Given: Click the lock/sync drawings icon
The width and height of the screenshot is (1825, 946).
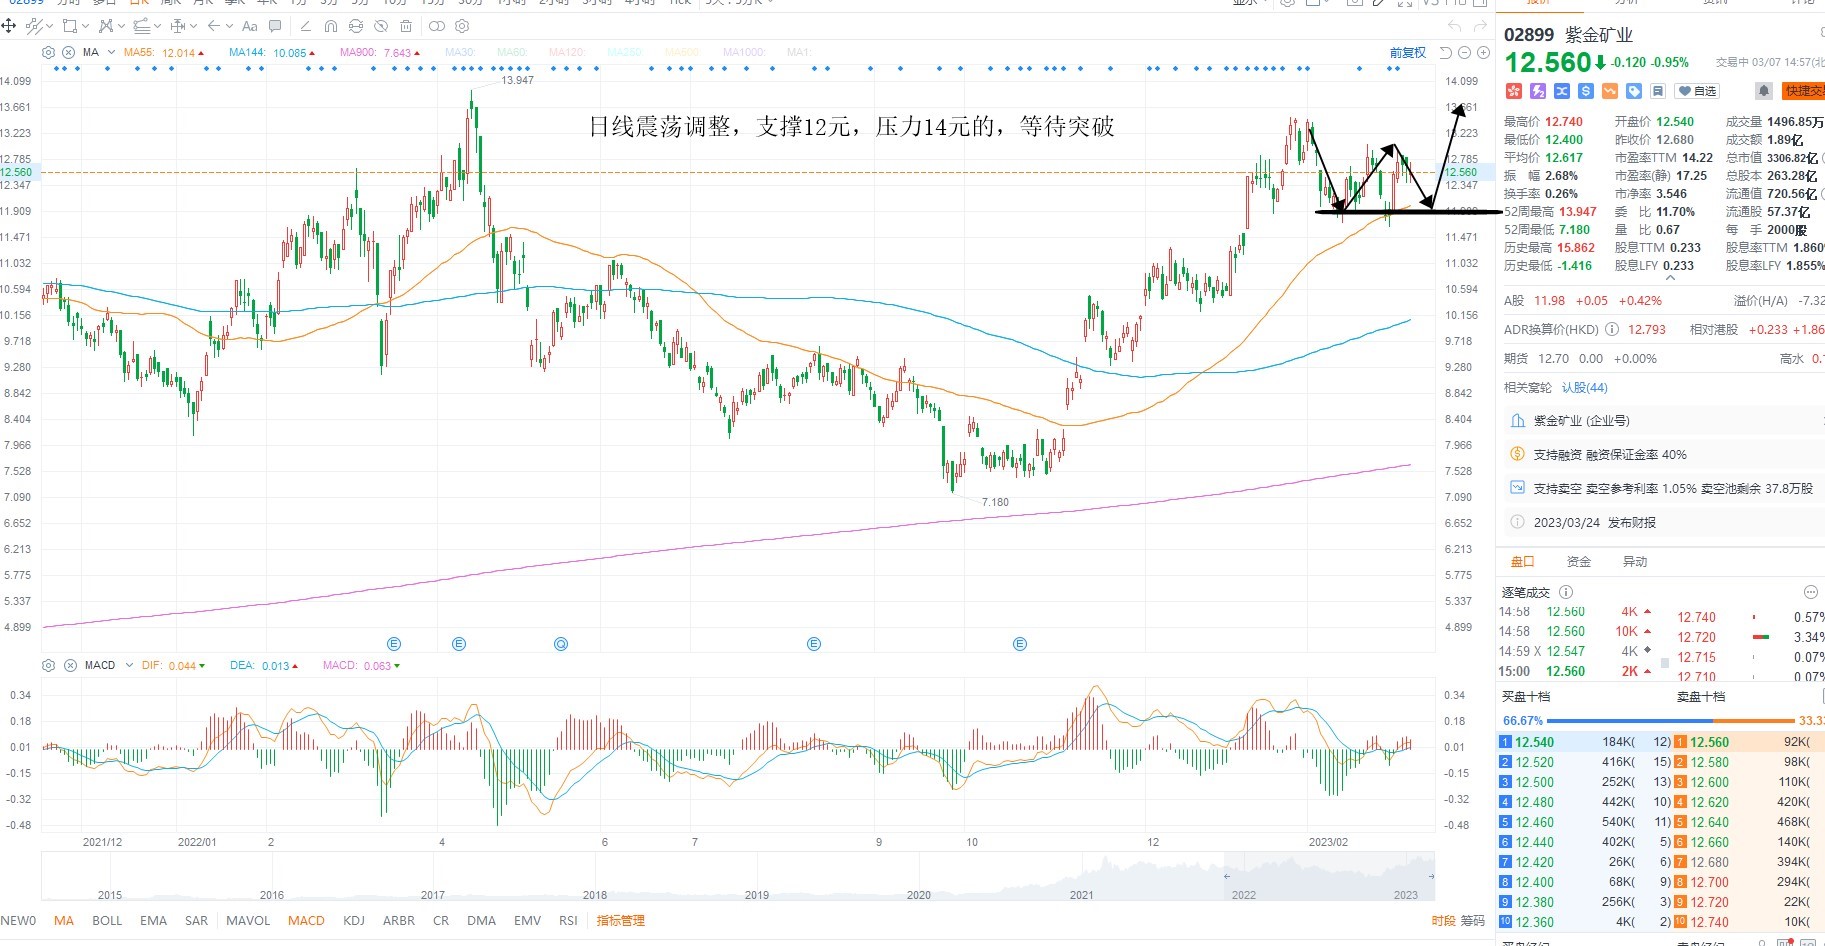Looking at the screenshot, I should coord(355,26).
